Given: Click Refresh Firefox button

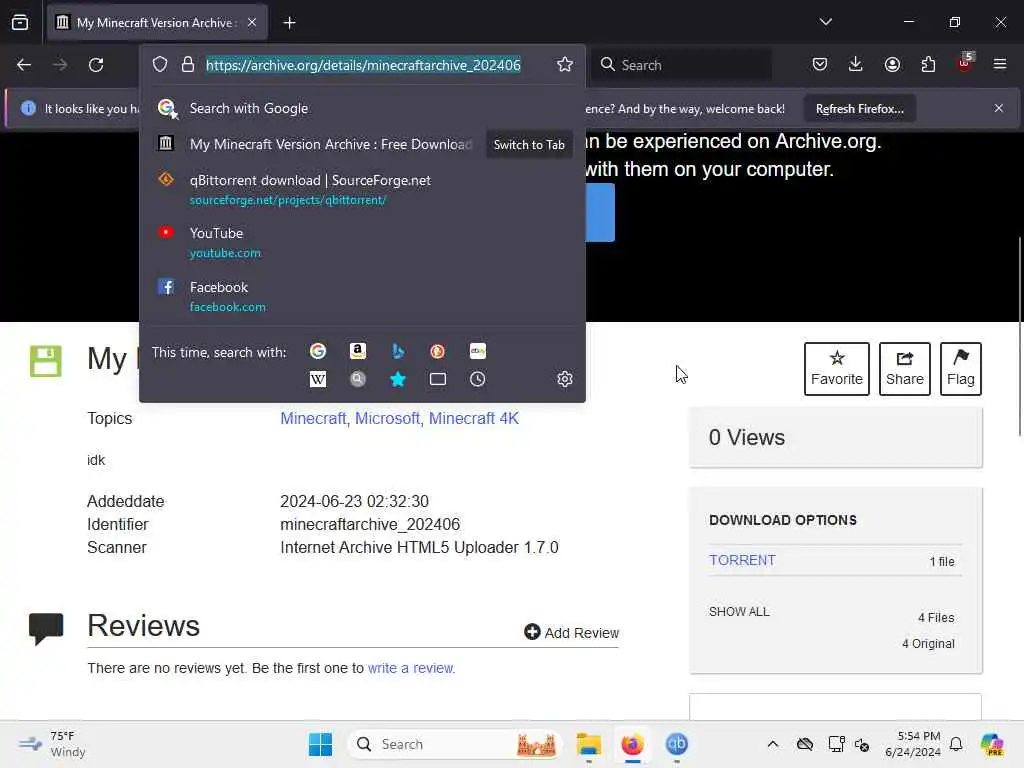Looking at the screenshot, I should [x=859, y=109].
